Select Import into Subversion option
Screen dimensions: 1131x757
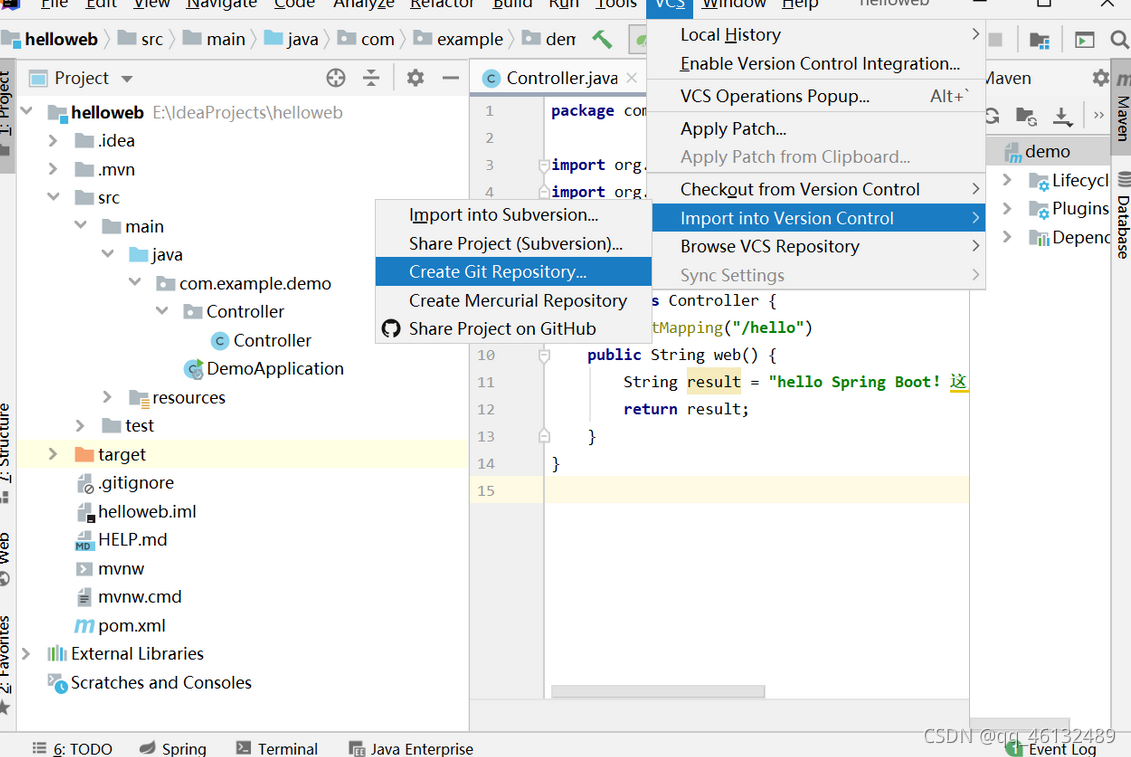pyautogui.click(x=514, y=215)
